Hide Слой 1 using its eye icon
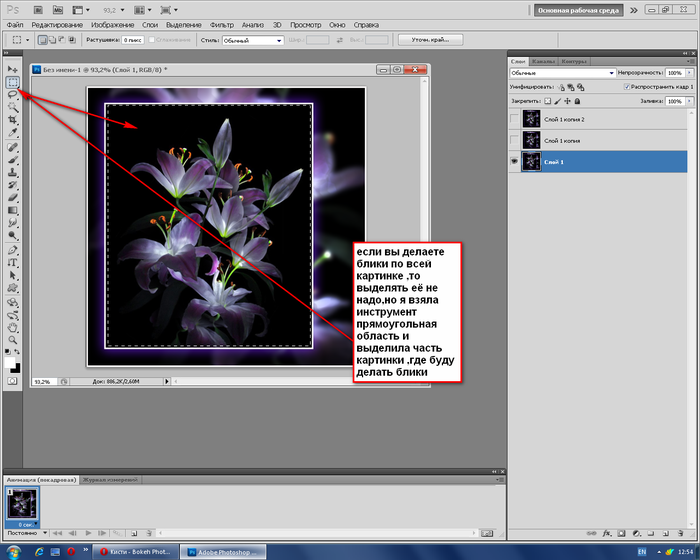Image resolution: width=700 pixels, height=560 pixels. (x=515, y=162)
